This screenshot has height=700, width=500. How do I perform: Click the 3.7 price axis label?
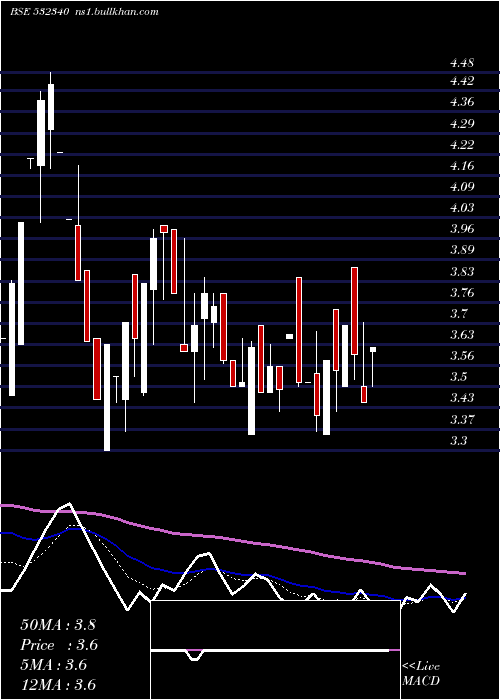click(x=458, y=313)
